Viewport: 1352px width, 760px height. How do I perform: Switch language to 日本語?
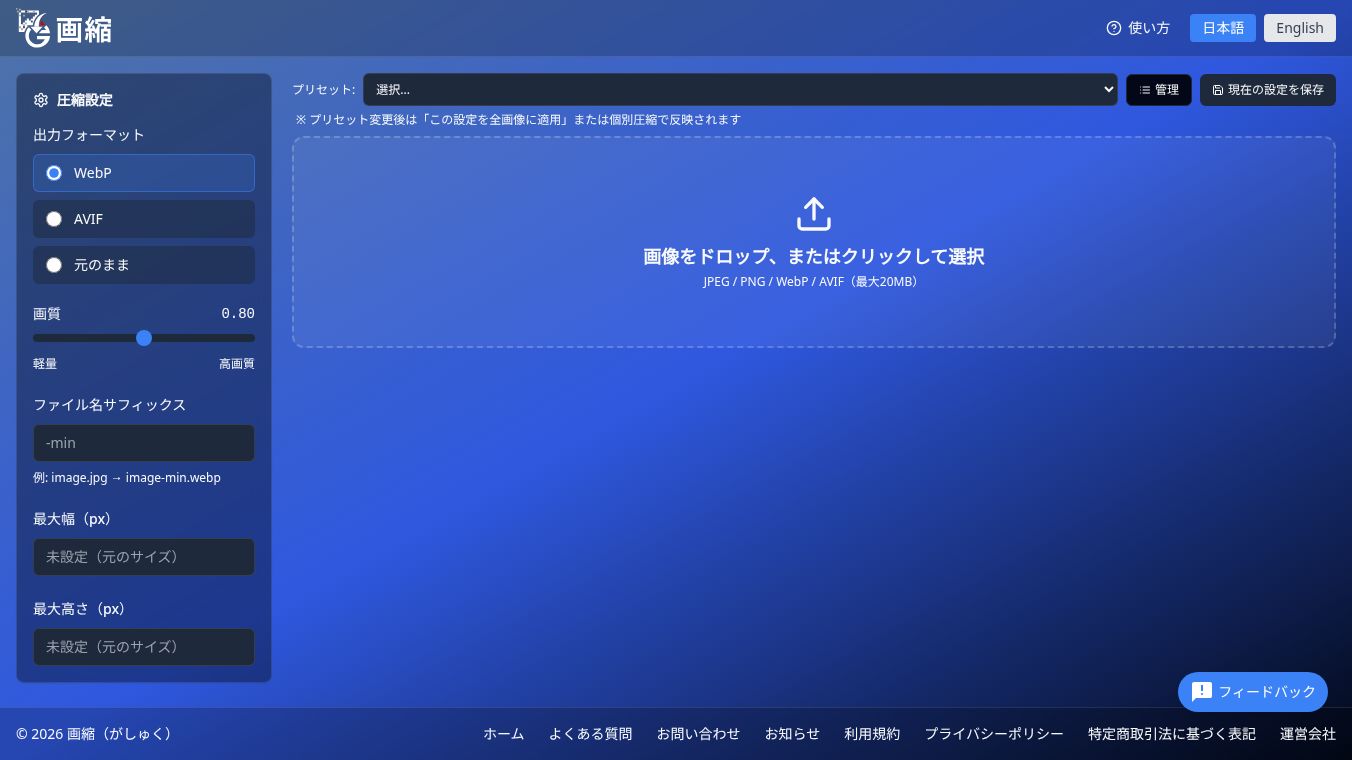(x=1223, y=28)
